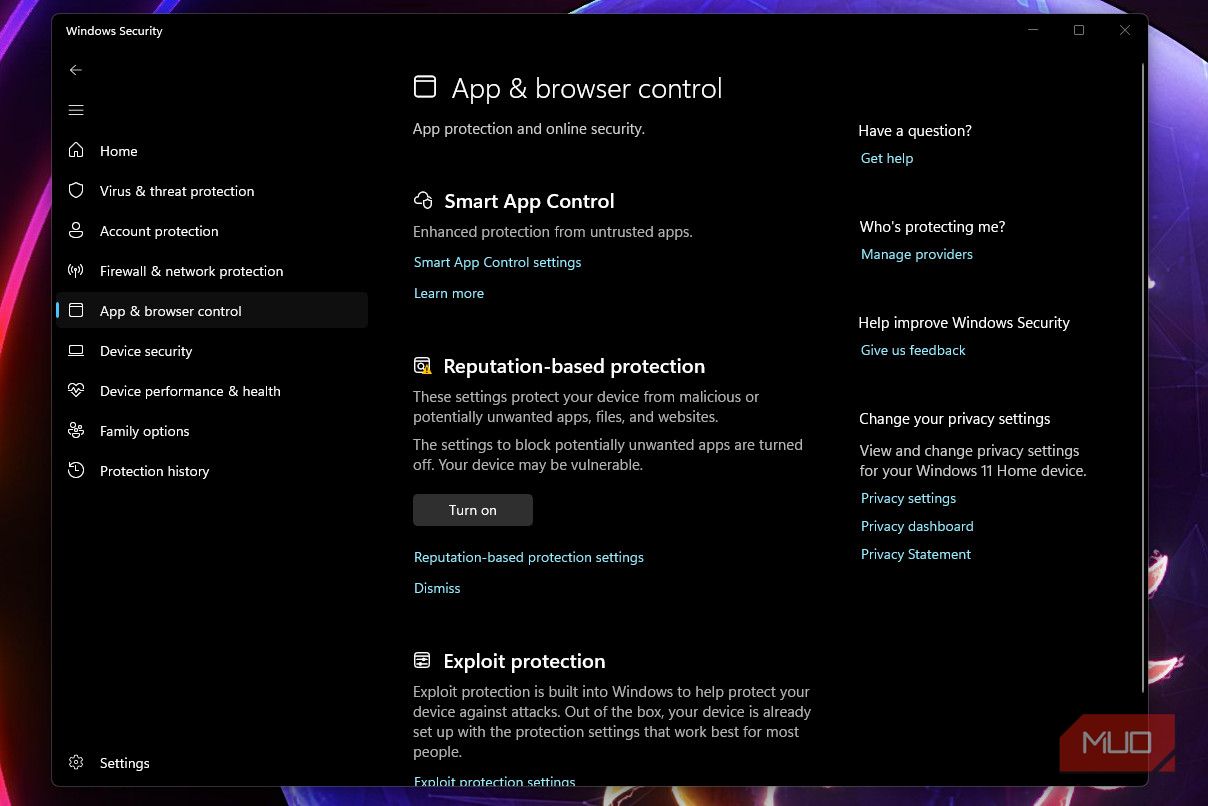
Task: Select Family options in the sidebar
Action: tap(212, 430)
